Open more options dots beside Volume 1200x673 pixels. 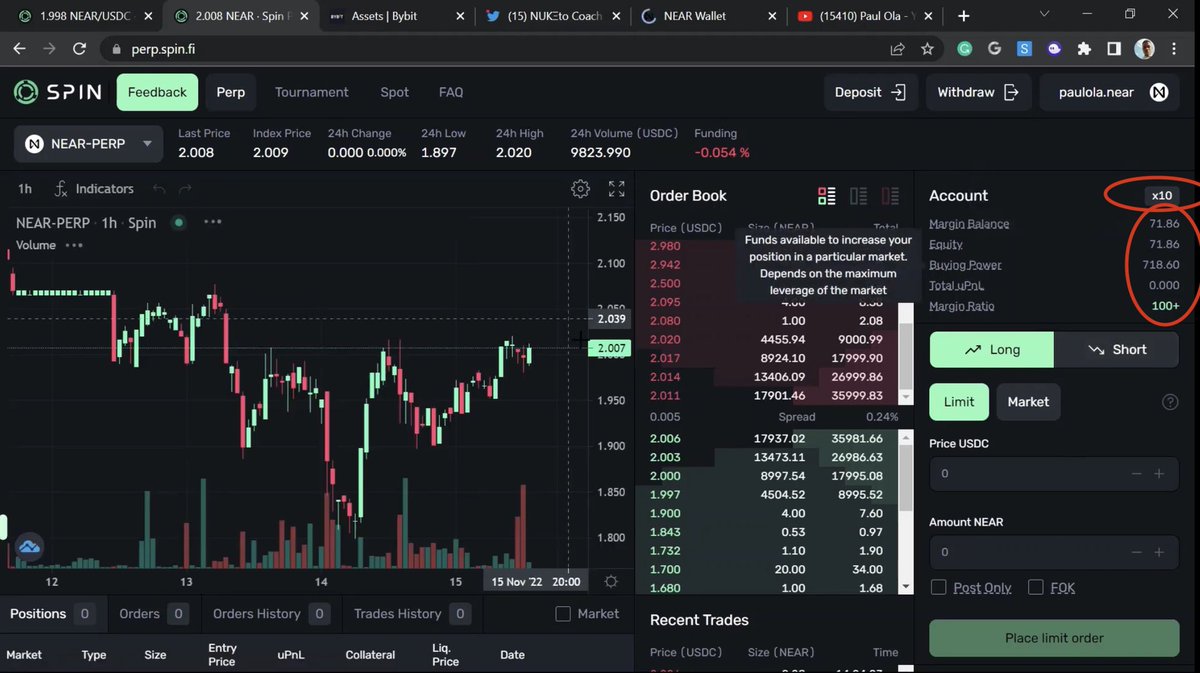click(x=75, y=245)
